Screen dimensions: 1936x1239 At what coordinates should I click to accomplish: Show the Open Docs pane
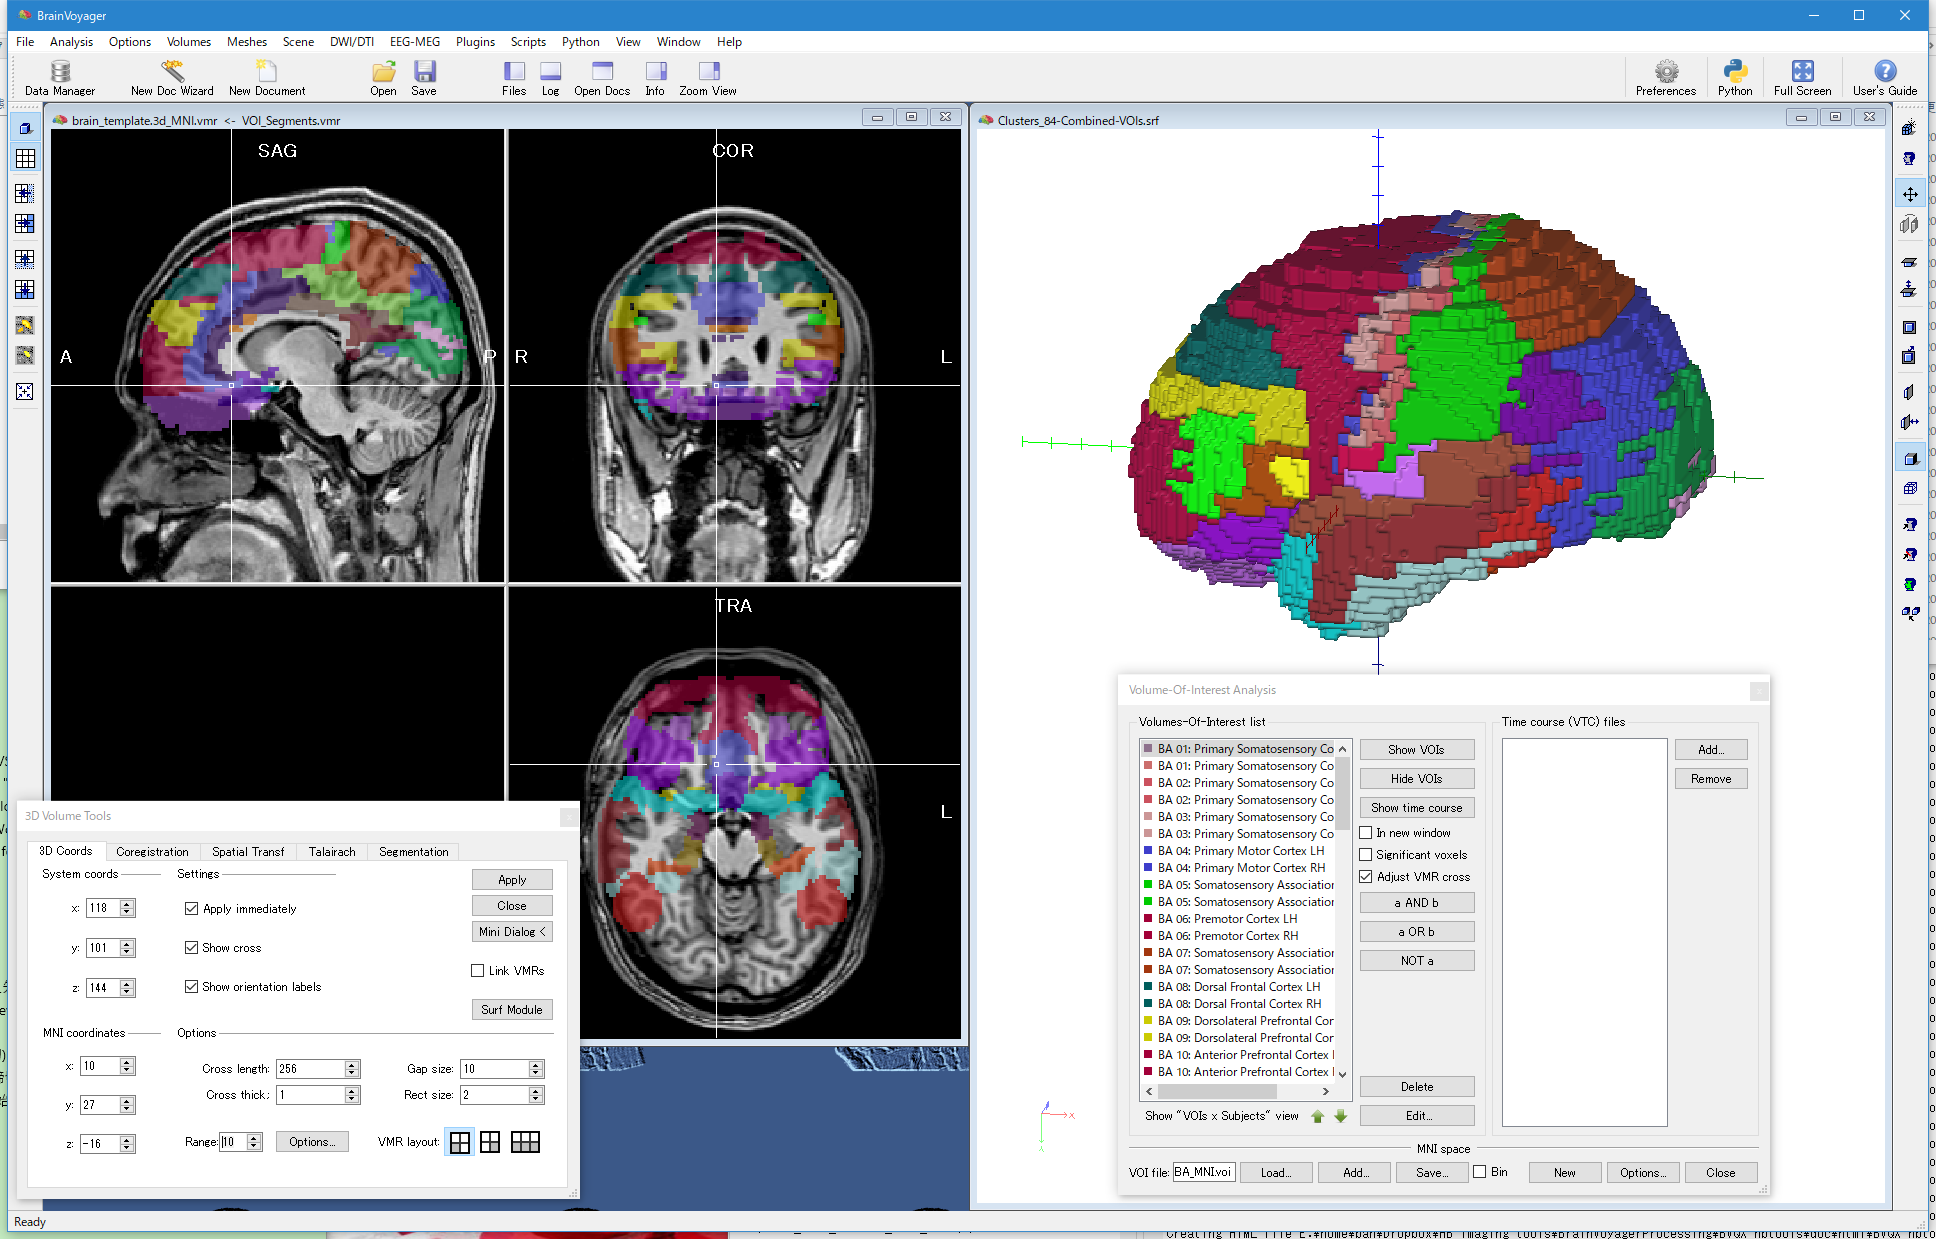pyautogui.click(x=602, y=77)
